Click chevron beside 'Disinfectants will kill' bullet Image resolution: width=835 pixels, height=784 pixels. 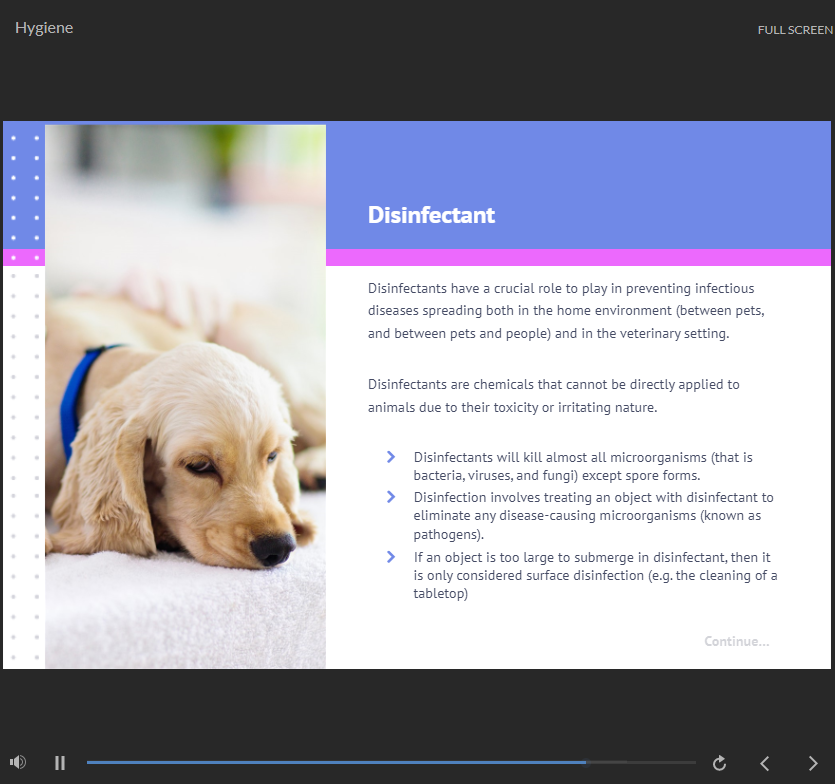(391, 457)
